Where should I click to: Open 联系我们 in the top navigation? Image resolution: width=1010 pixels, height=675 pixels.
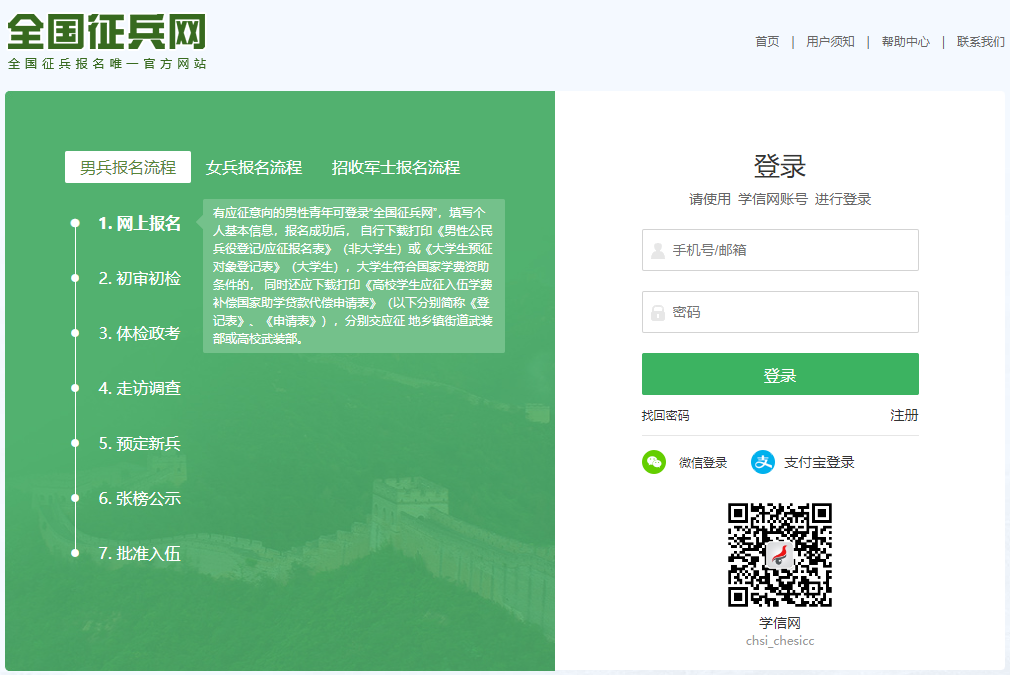coord(980,41)
